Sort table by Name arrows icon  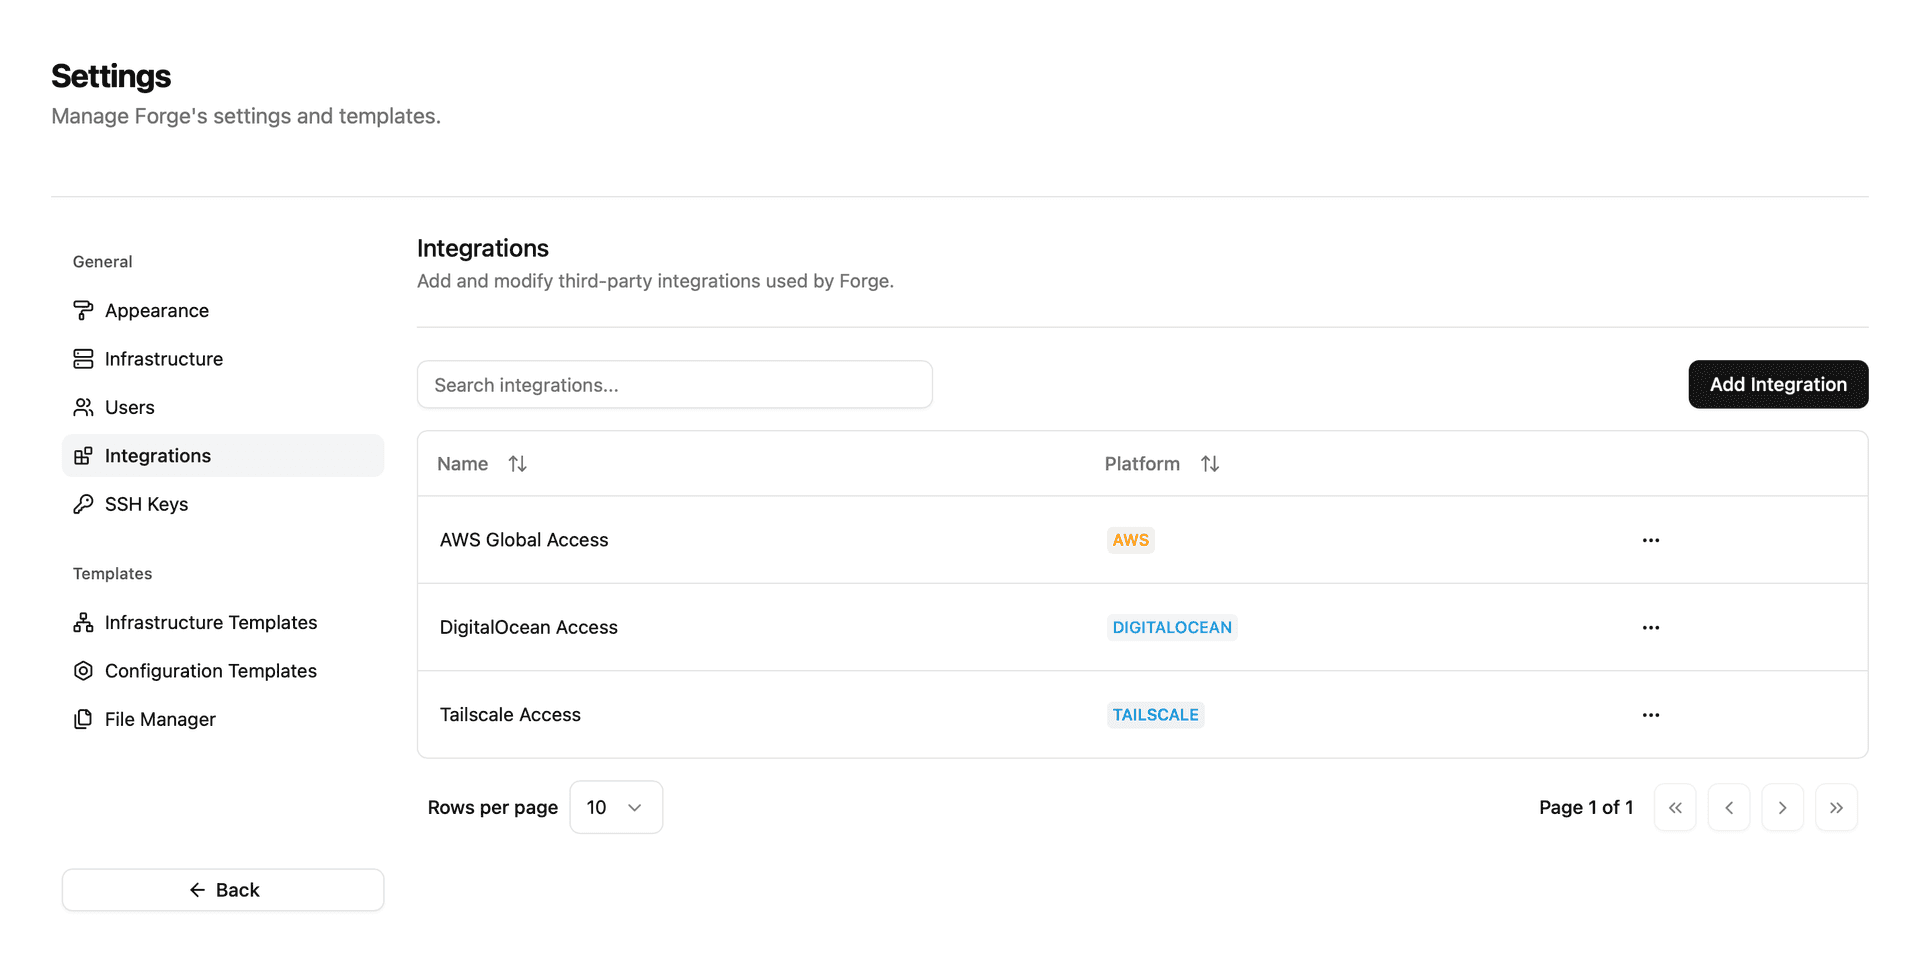coord(517,464)
